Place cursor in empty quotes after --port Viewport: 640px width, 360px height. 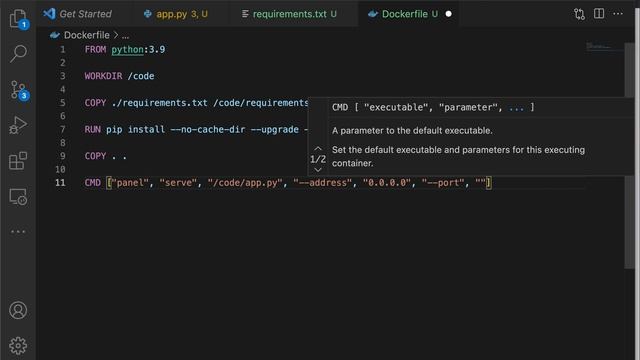(x=480, y=182)
